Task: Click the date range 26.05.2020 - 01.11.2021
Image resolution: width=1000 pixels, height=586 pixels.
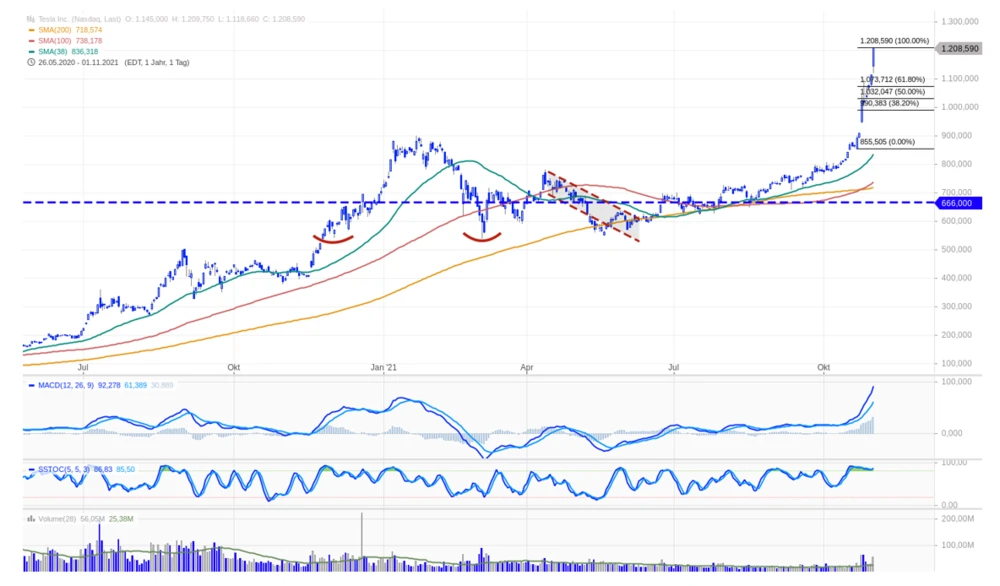Action: tap(80, 62)
